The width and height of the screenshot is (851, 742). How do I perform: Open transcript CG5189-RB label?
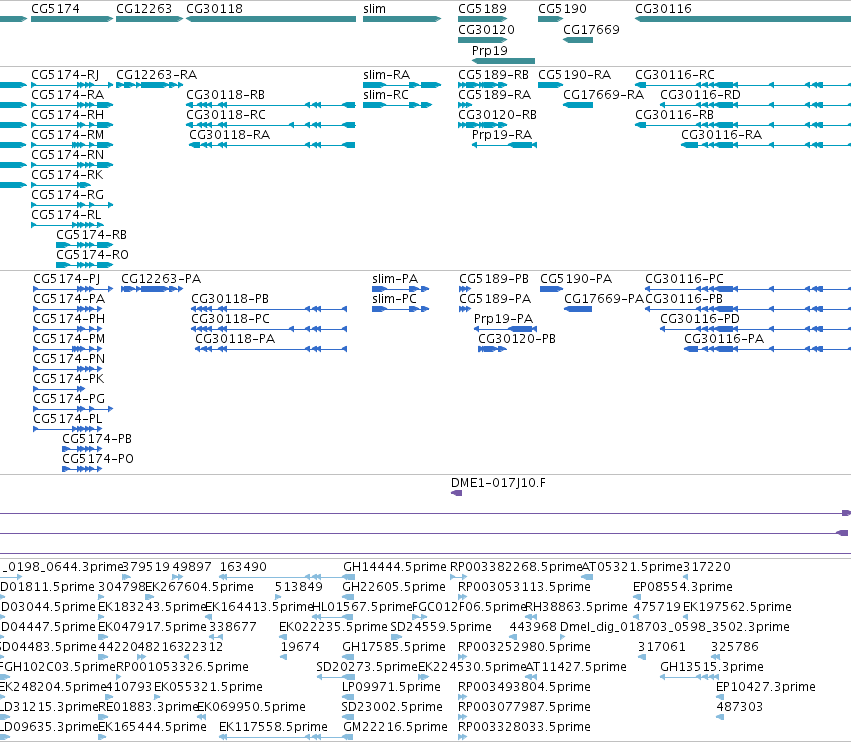pos(493,74)
